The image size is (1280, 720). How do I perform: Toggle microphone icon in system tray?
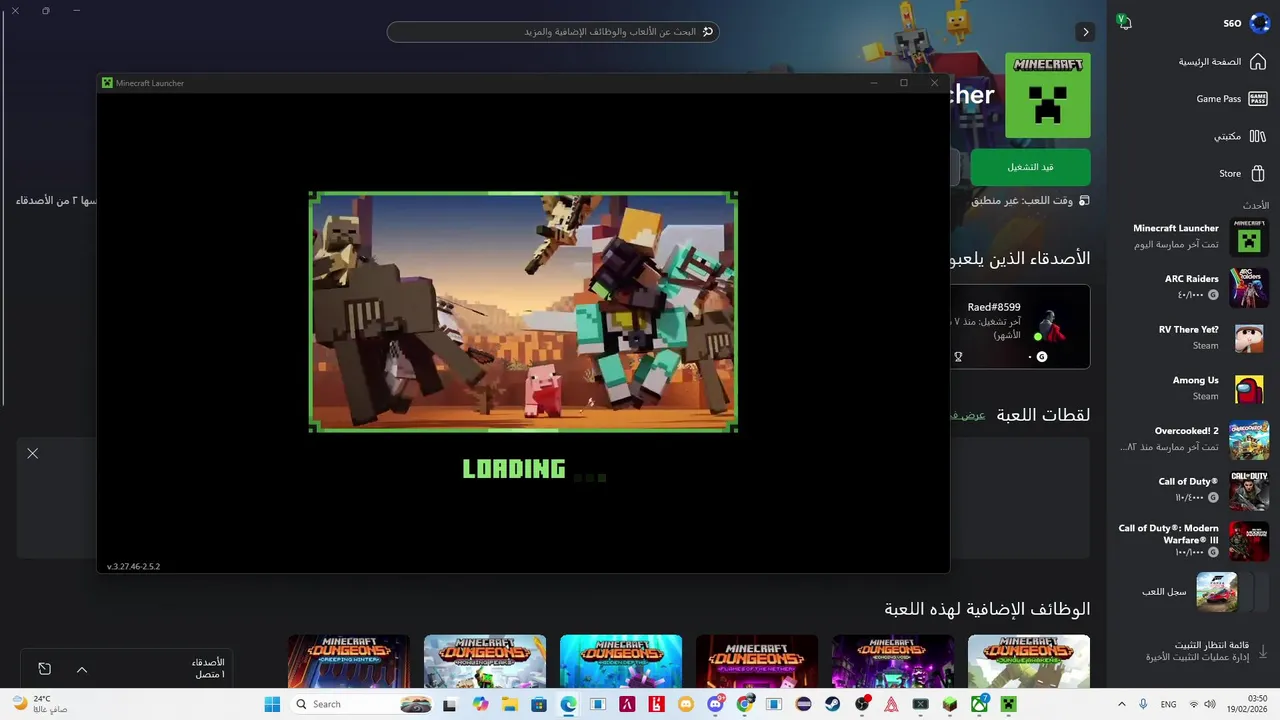click(1143, 704)
